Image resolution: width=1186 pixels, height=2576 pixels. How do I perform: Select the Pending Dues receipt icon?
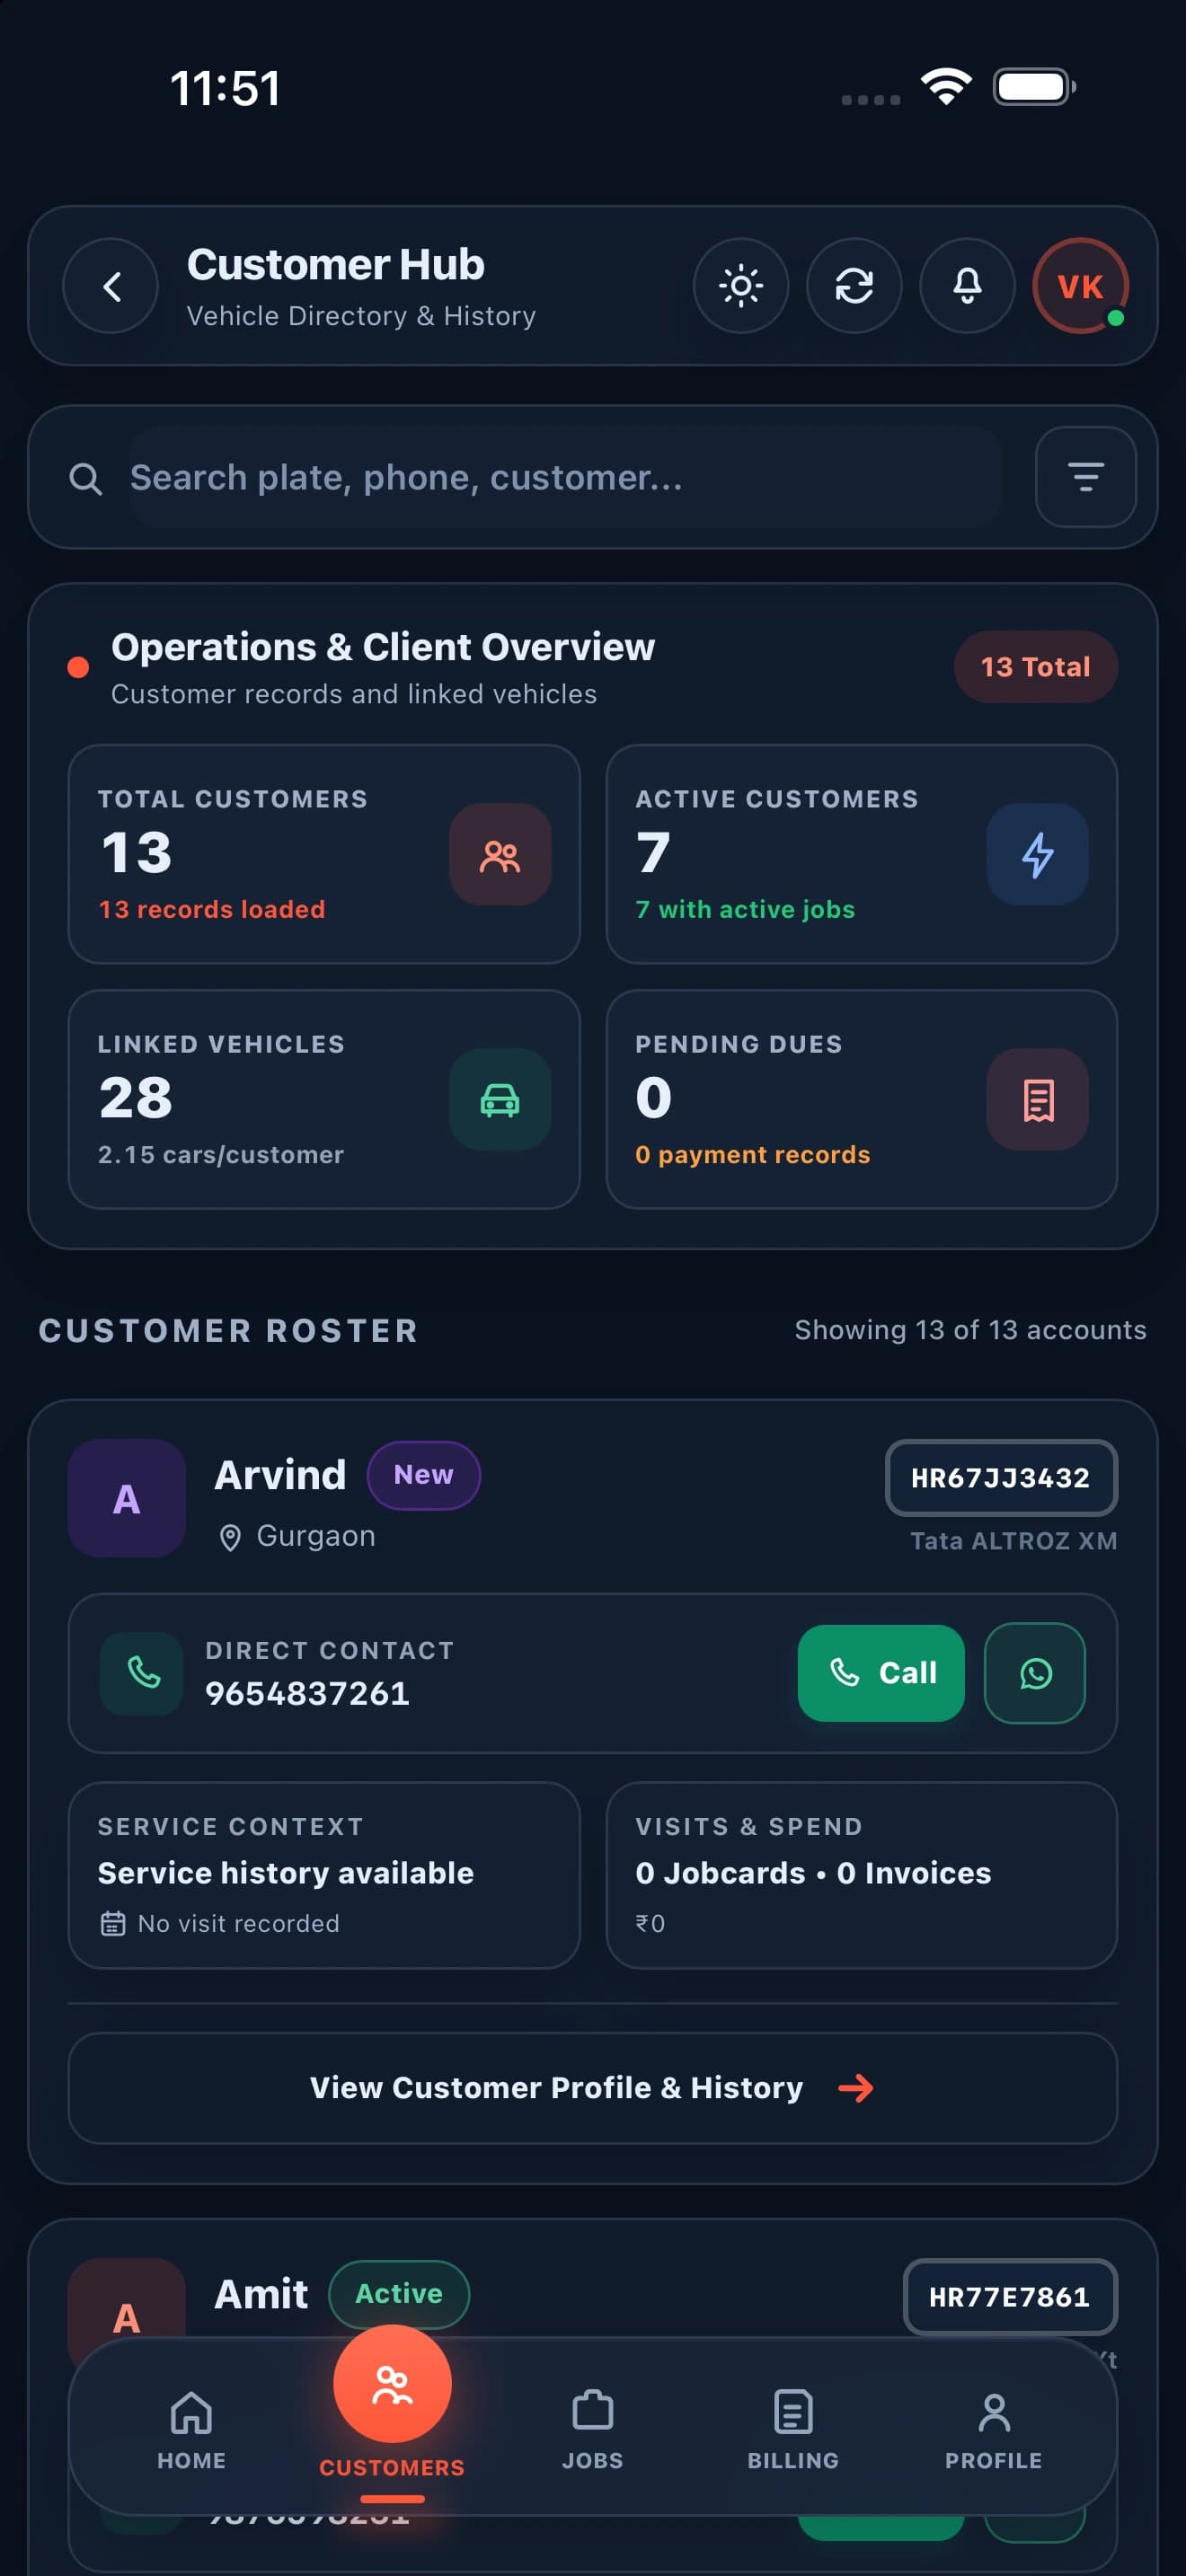click(x=1037, y=1100)
